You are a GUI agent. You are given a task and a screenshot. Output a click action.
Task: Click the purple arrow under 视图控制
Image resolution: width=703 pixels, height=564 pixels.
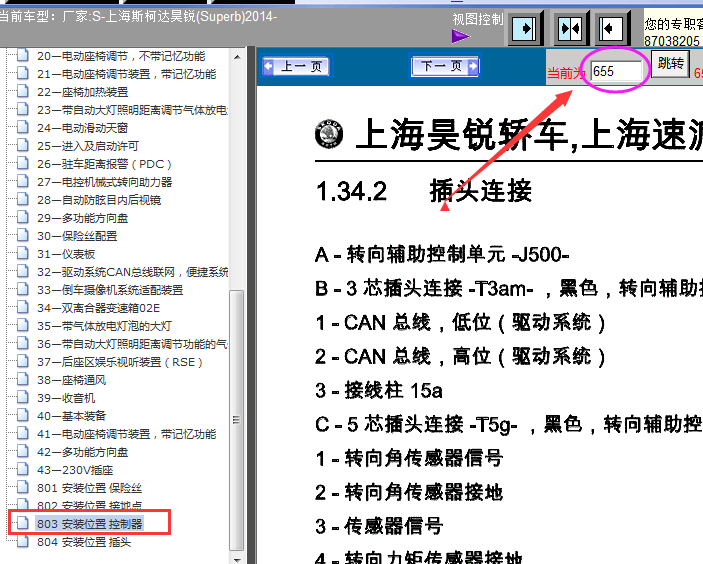coord(460,36)
